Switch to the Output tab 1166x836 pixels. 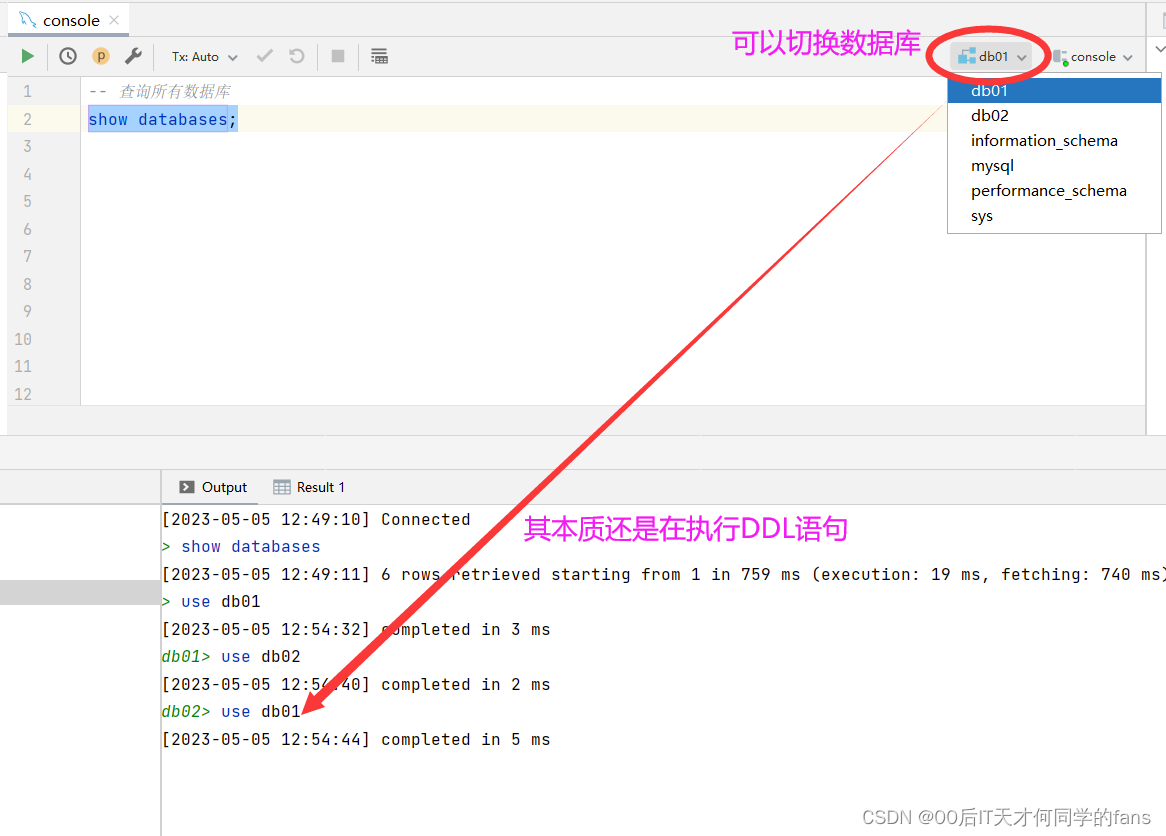pyautogui.click(x=213, y=487)
